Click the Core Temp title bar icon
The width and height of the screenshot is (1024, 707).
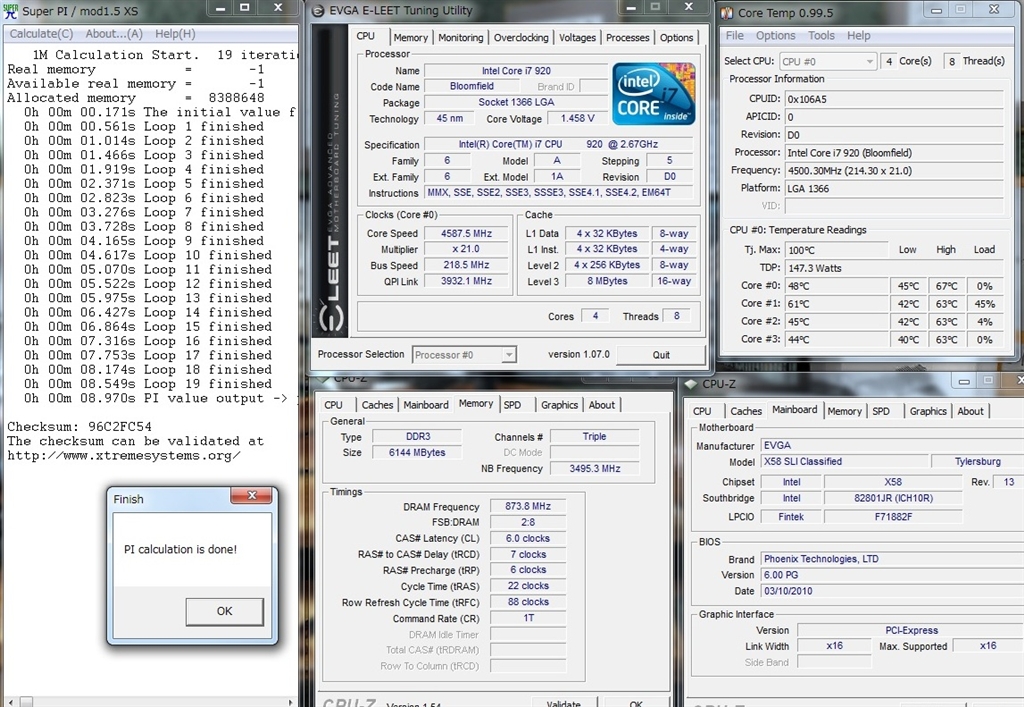click(x=727, y=12)
